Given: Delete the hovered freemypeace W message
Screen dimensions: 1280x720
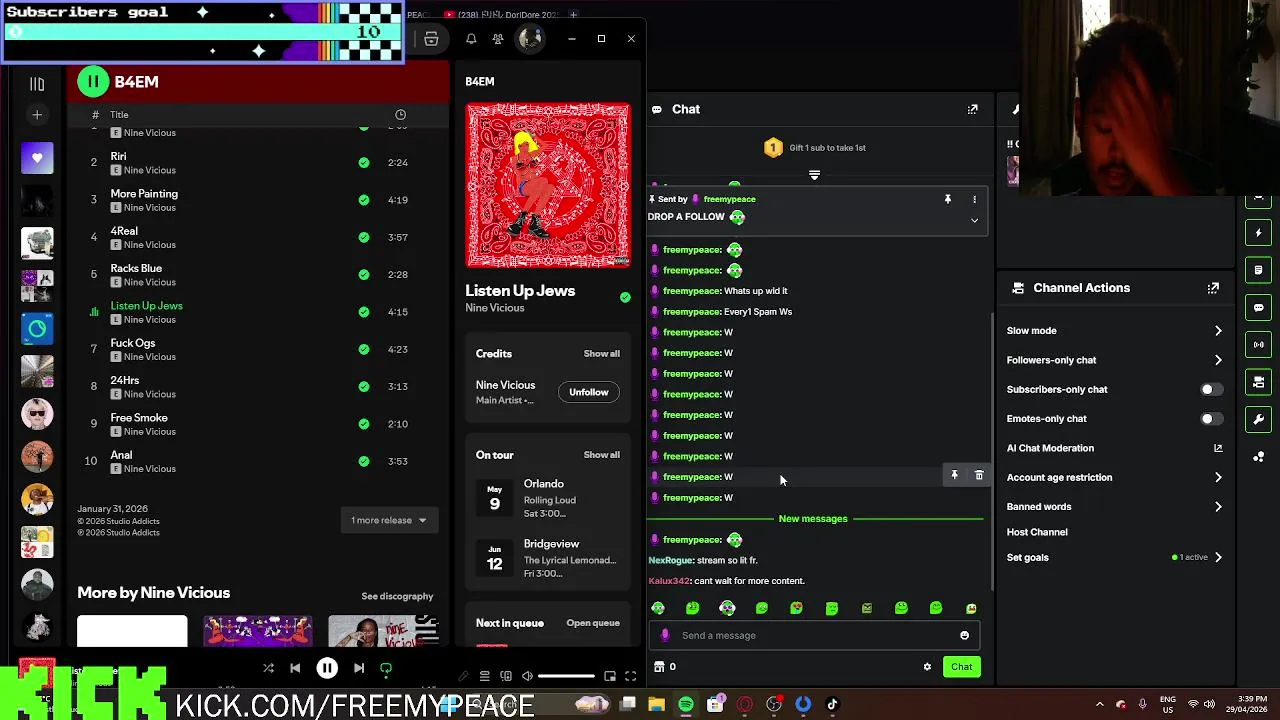Looking at the screenshot, I should (x=979, y=476).
